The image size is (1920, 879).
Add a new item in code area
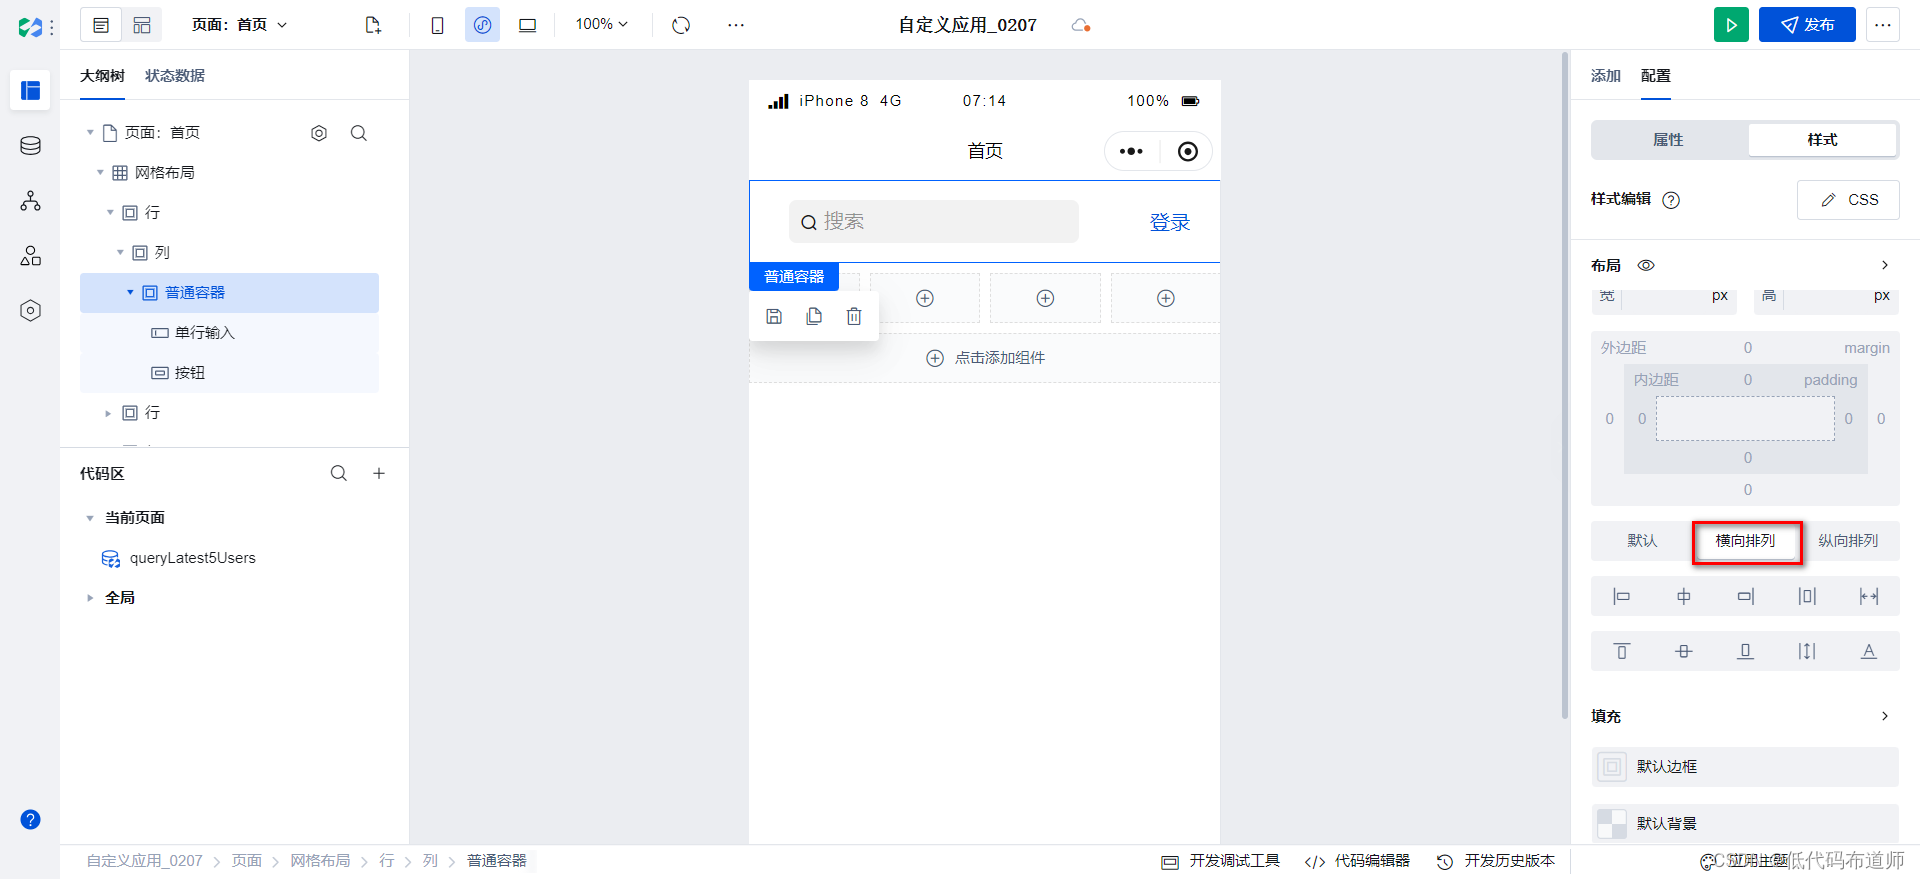(379, 473)
